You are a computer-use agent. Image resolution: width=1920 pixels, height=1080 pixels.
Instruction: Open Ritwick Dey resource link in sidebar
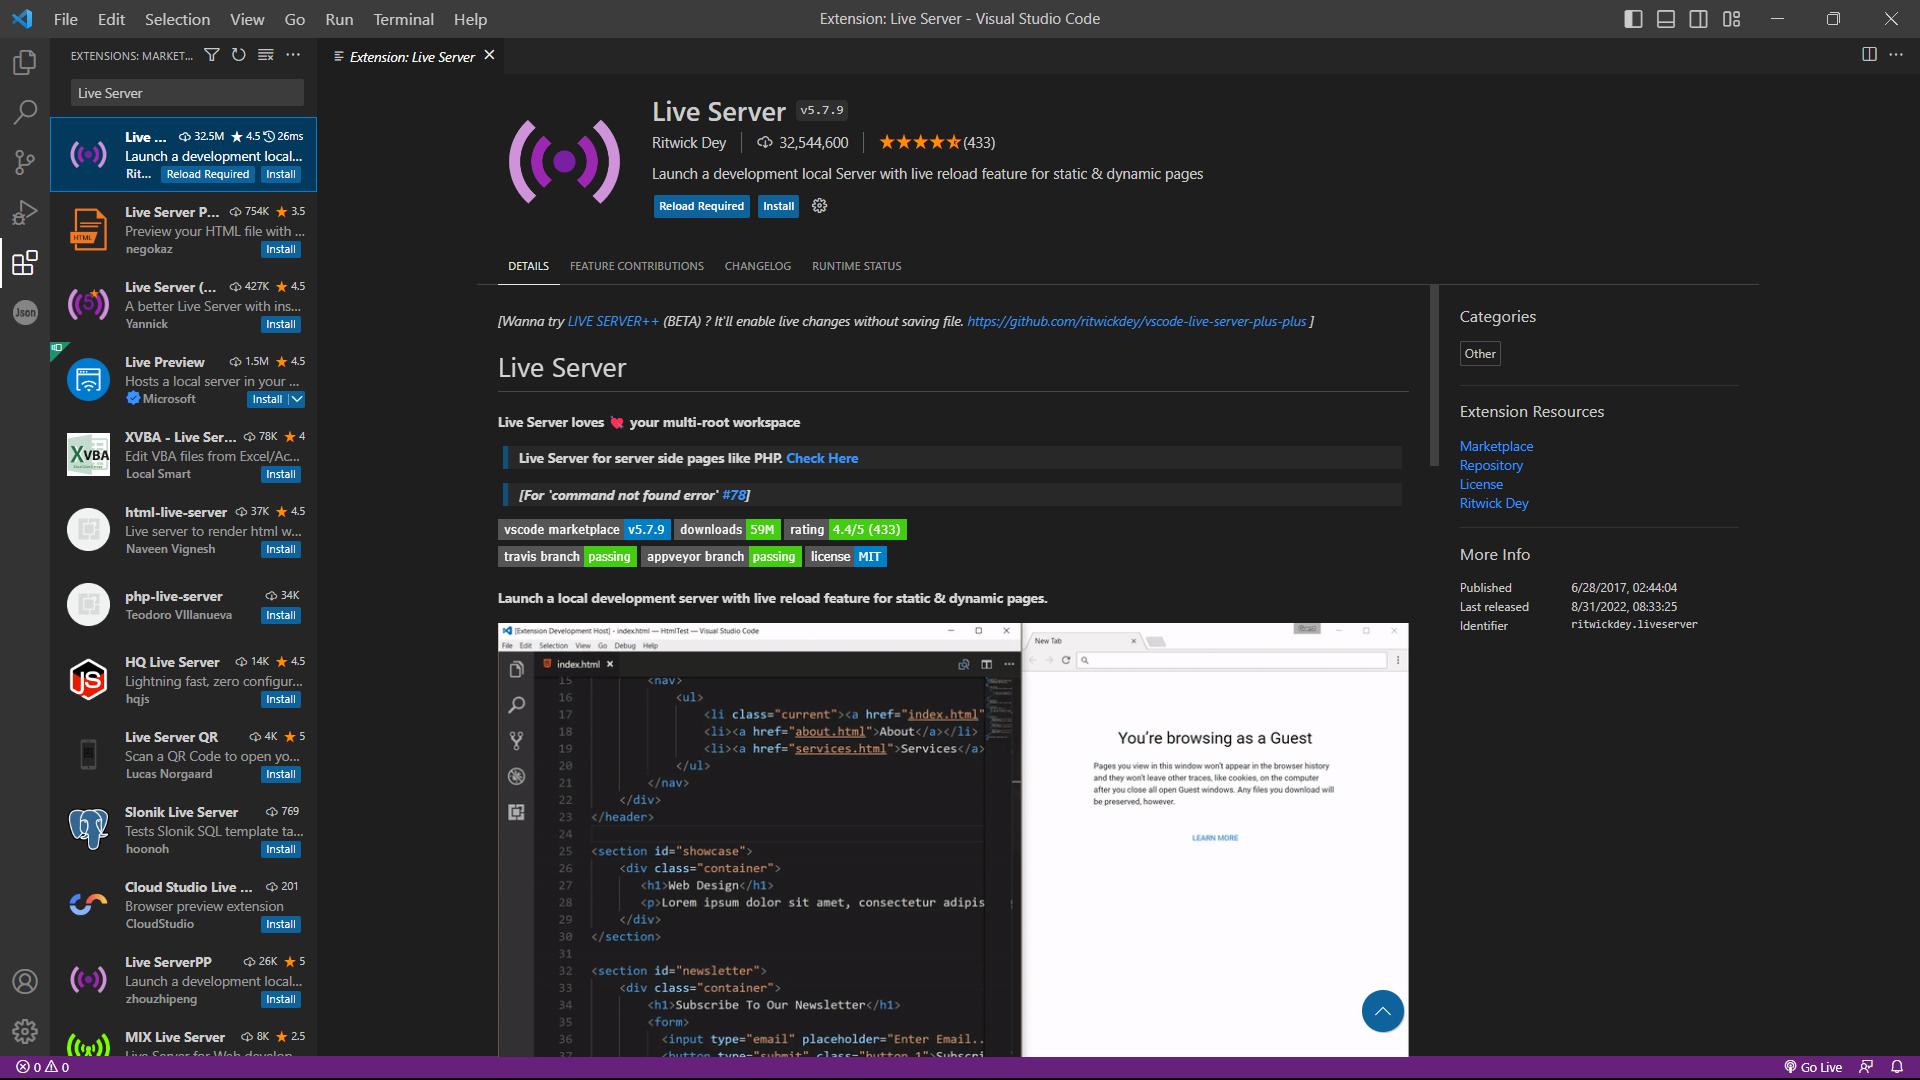(x=1494, y=503)
